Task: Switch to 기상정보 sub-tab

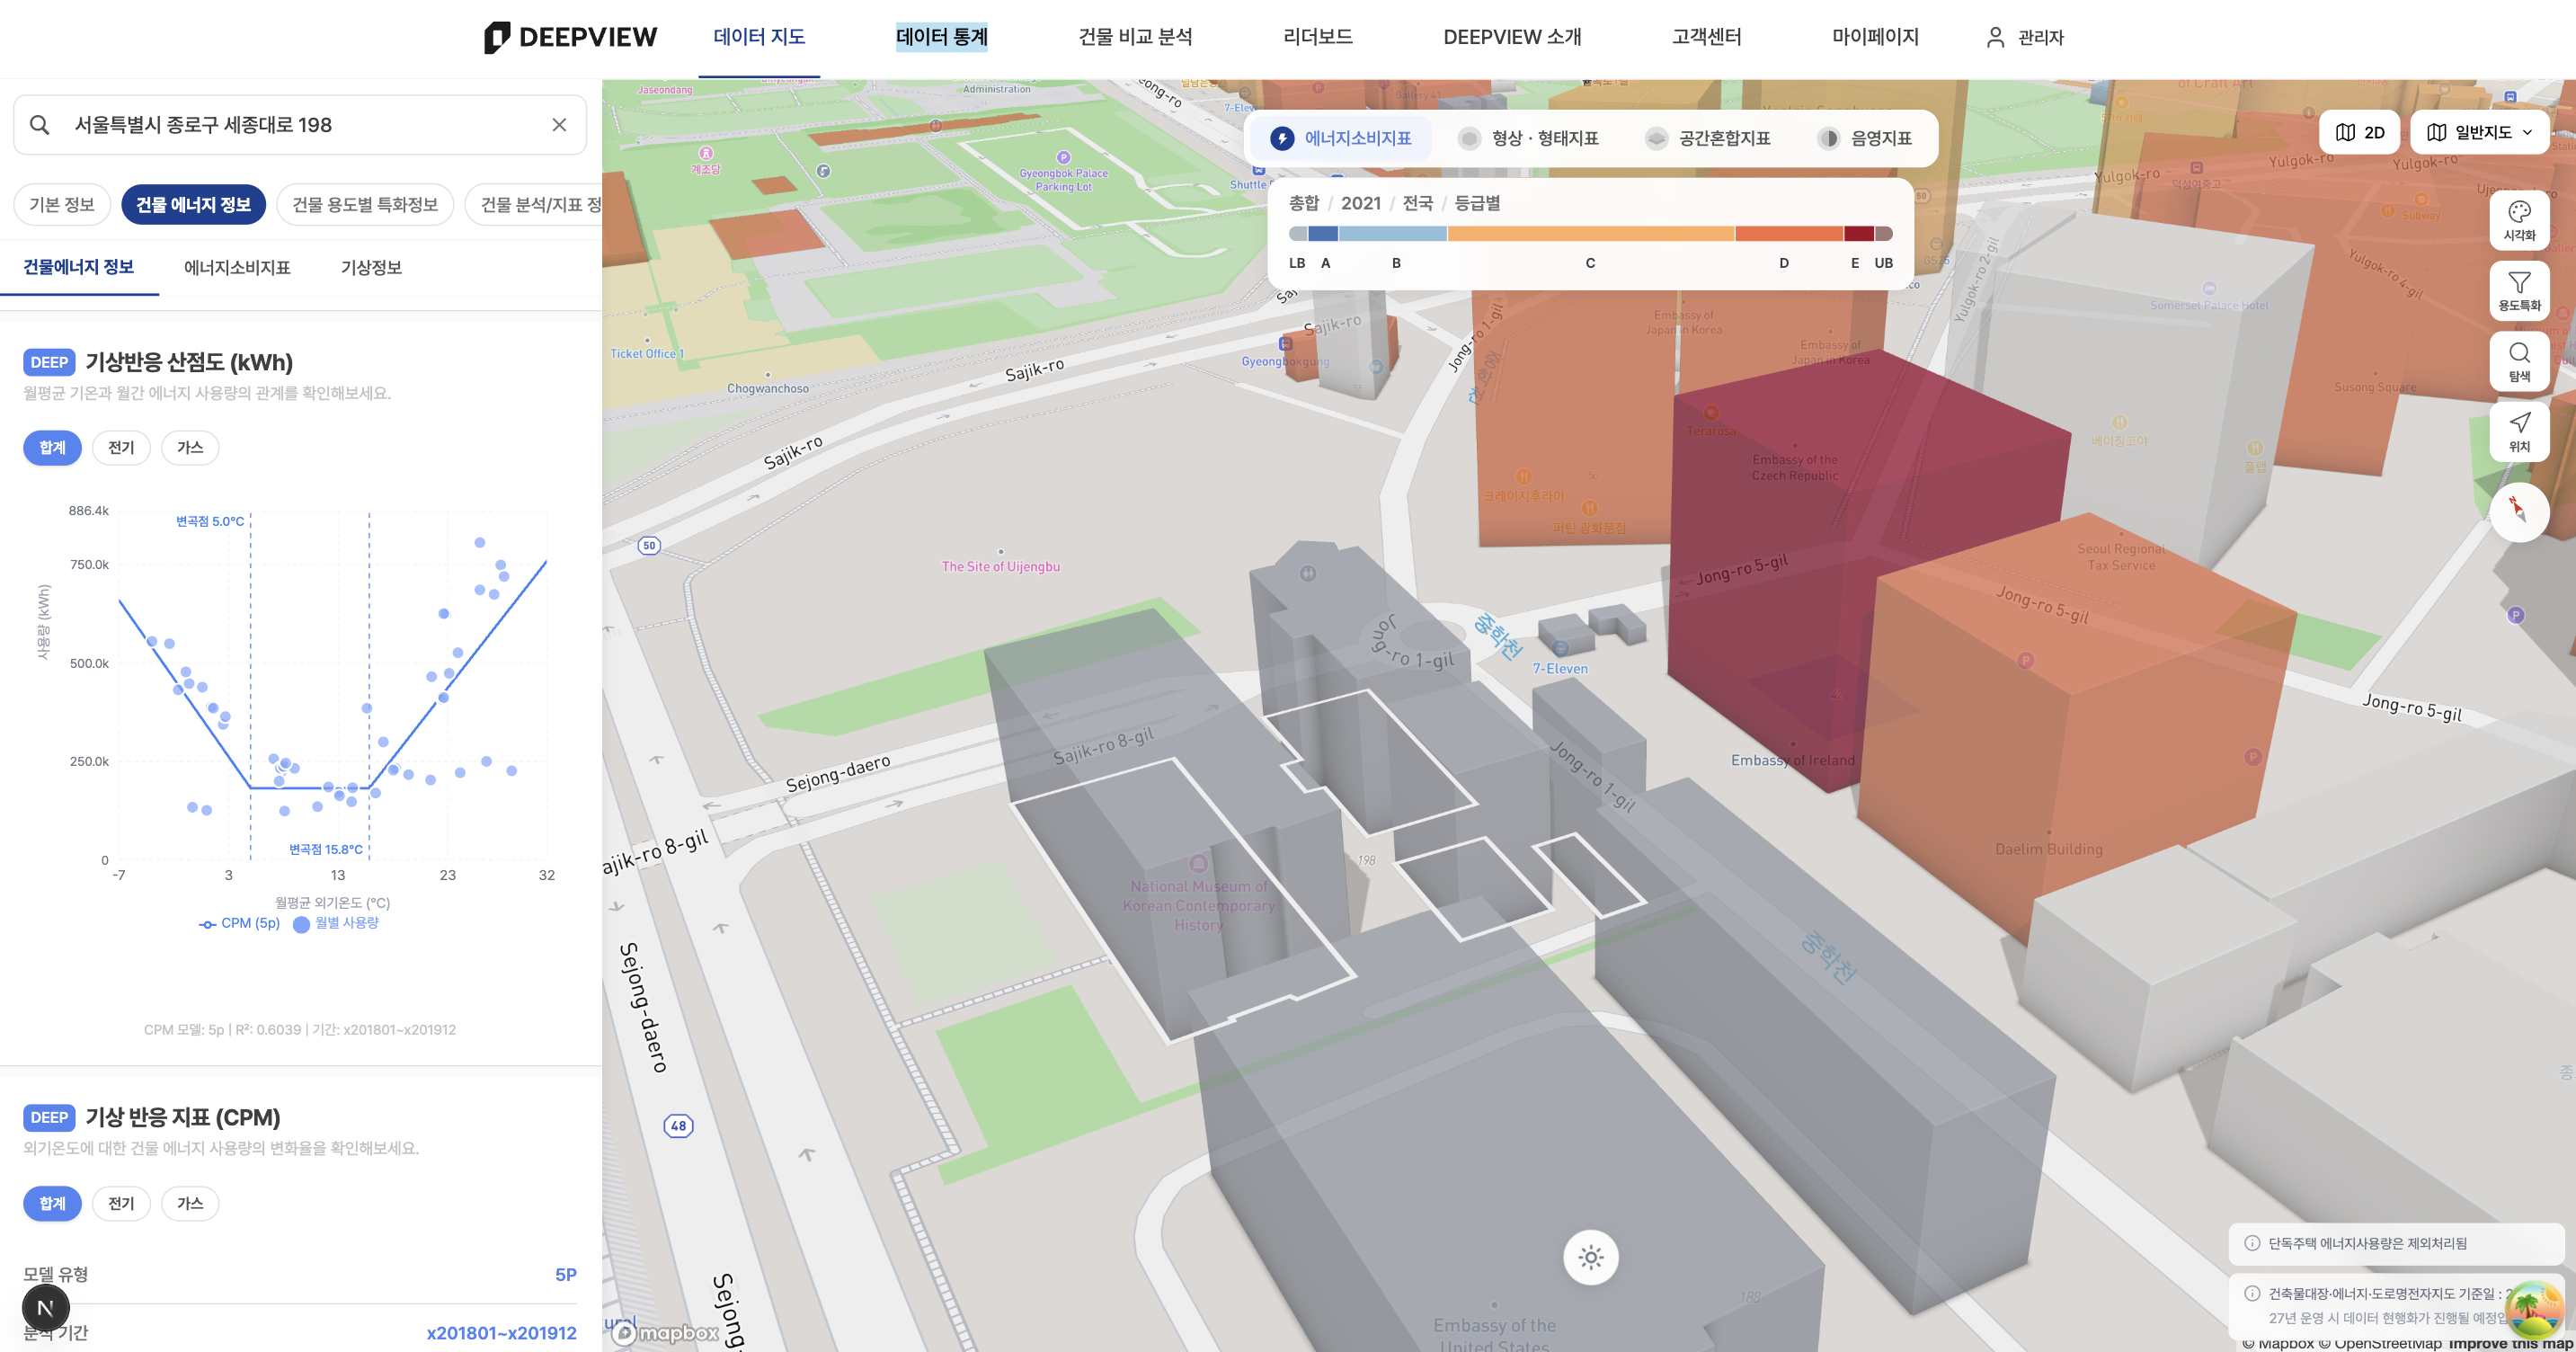Action: (x=371, y=268)
